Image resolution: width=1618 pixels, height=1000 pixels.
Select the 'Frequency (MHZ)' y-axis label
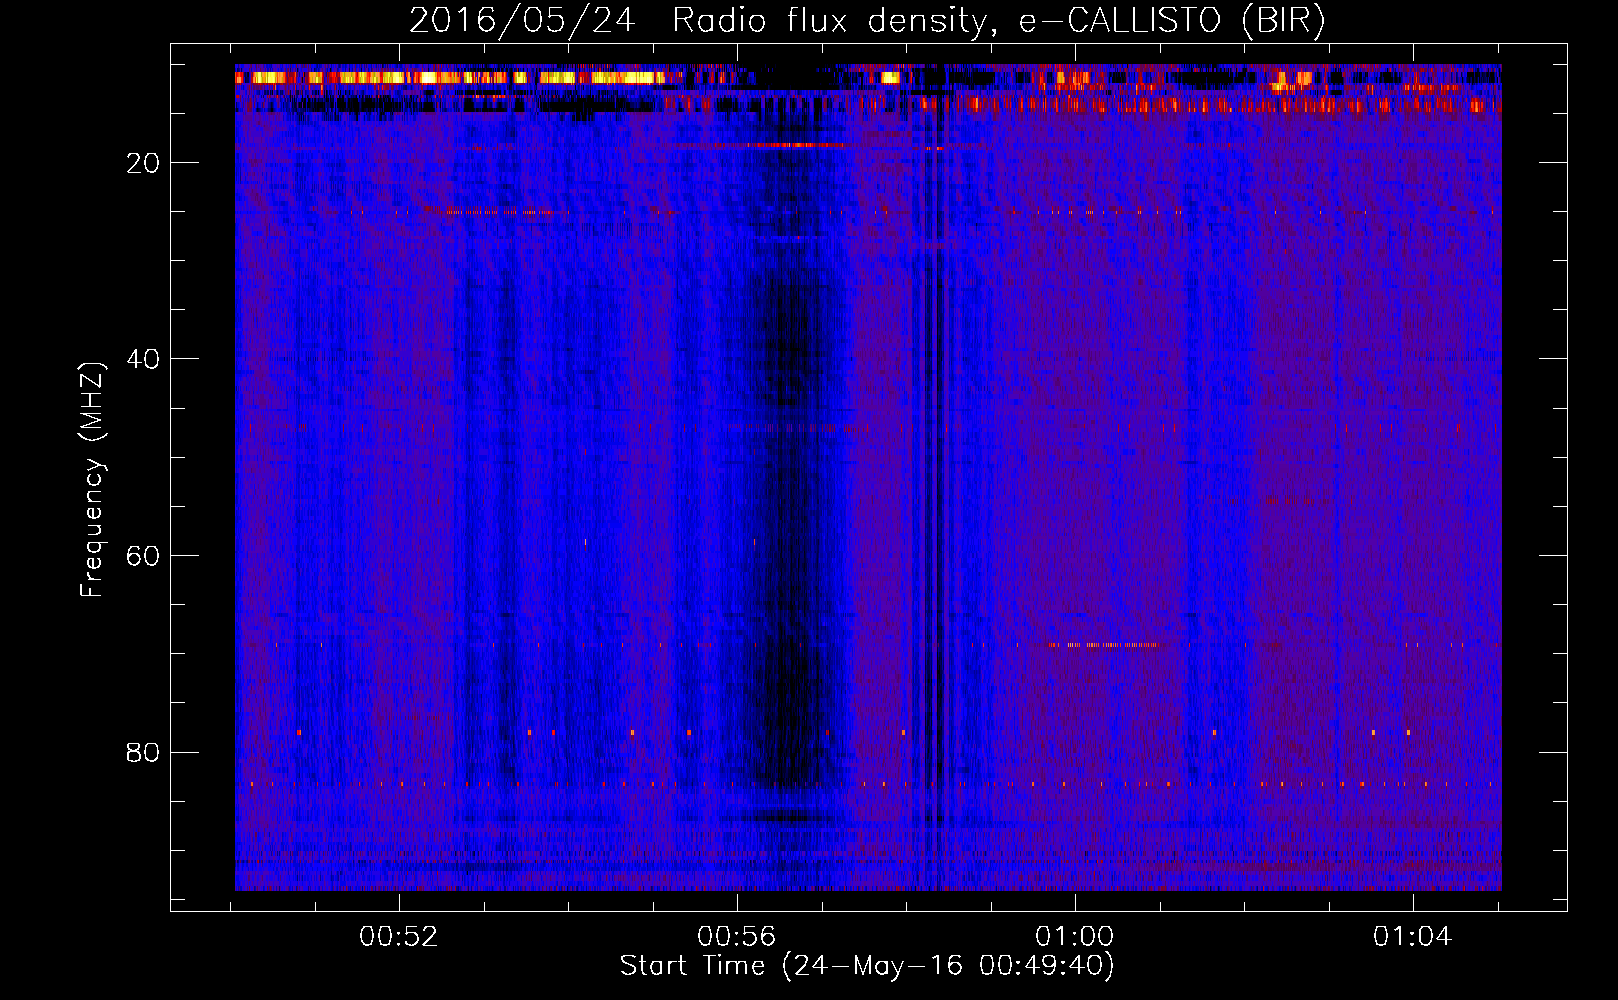pos(91,480)
